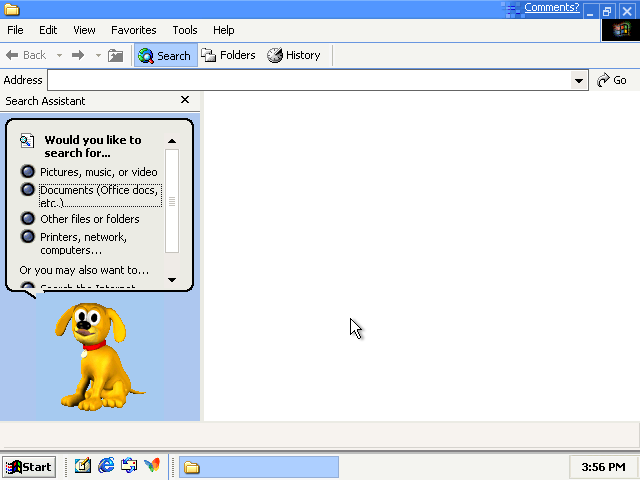Launch the notepad quick launch icon
640x480 pixels.
coord(83,466)
